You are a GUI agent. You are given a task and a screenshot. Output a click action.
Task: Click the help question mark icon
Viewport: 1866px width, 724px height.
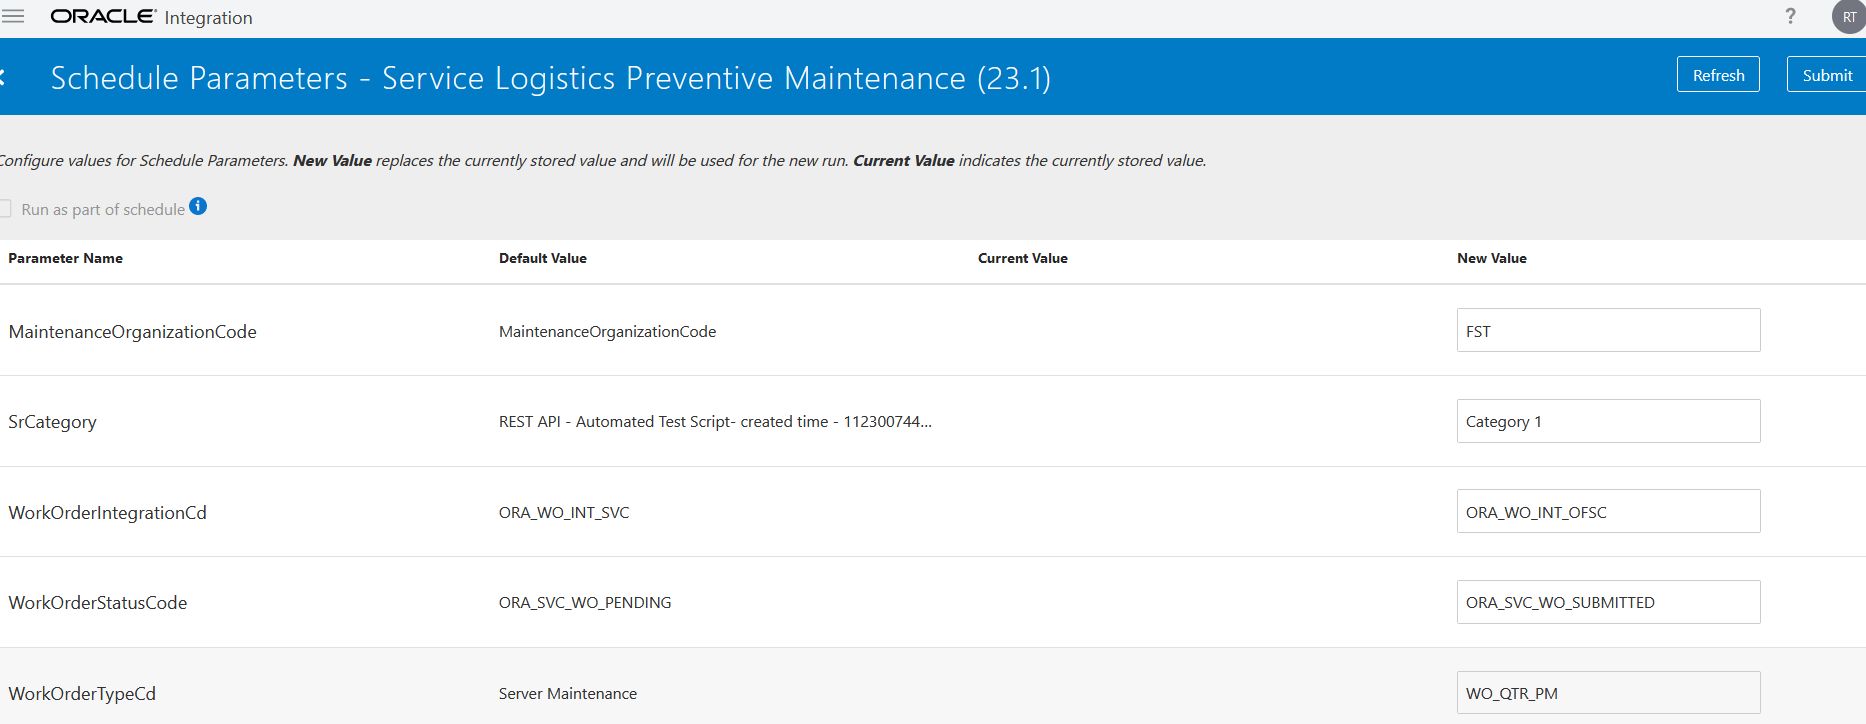pos(1790,16)
